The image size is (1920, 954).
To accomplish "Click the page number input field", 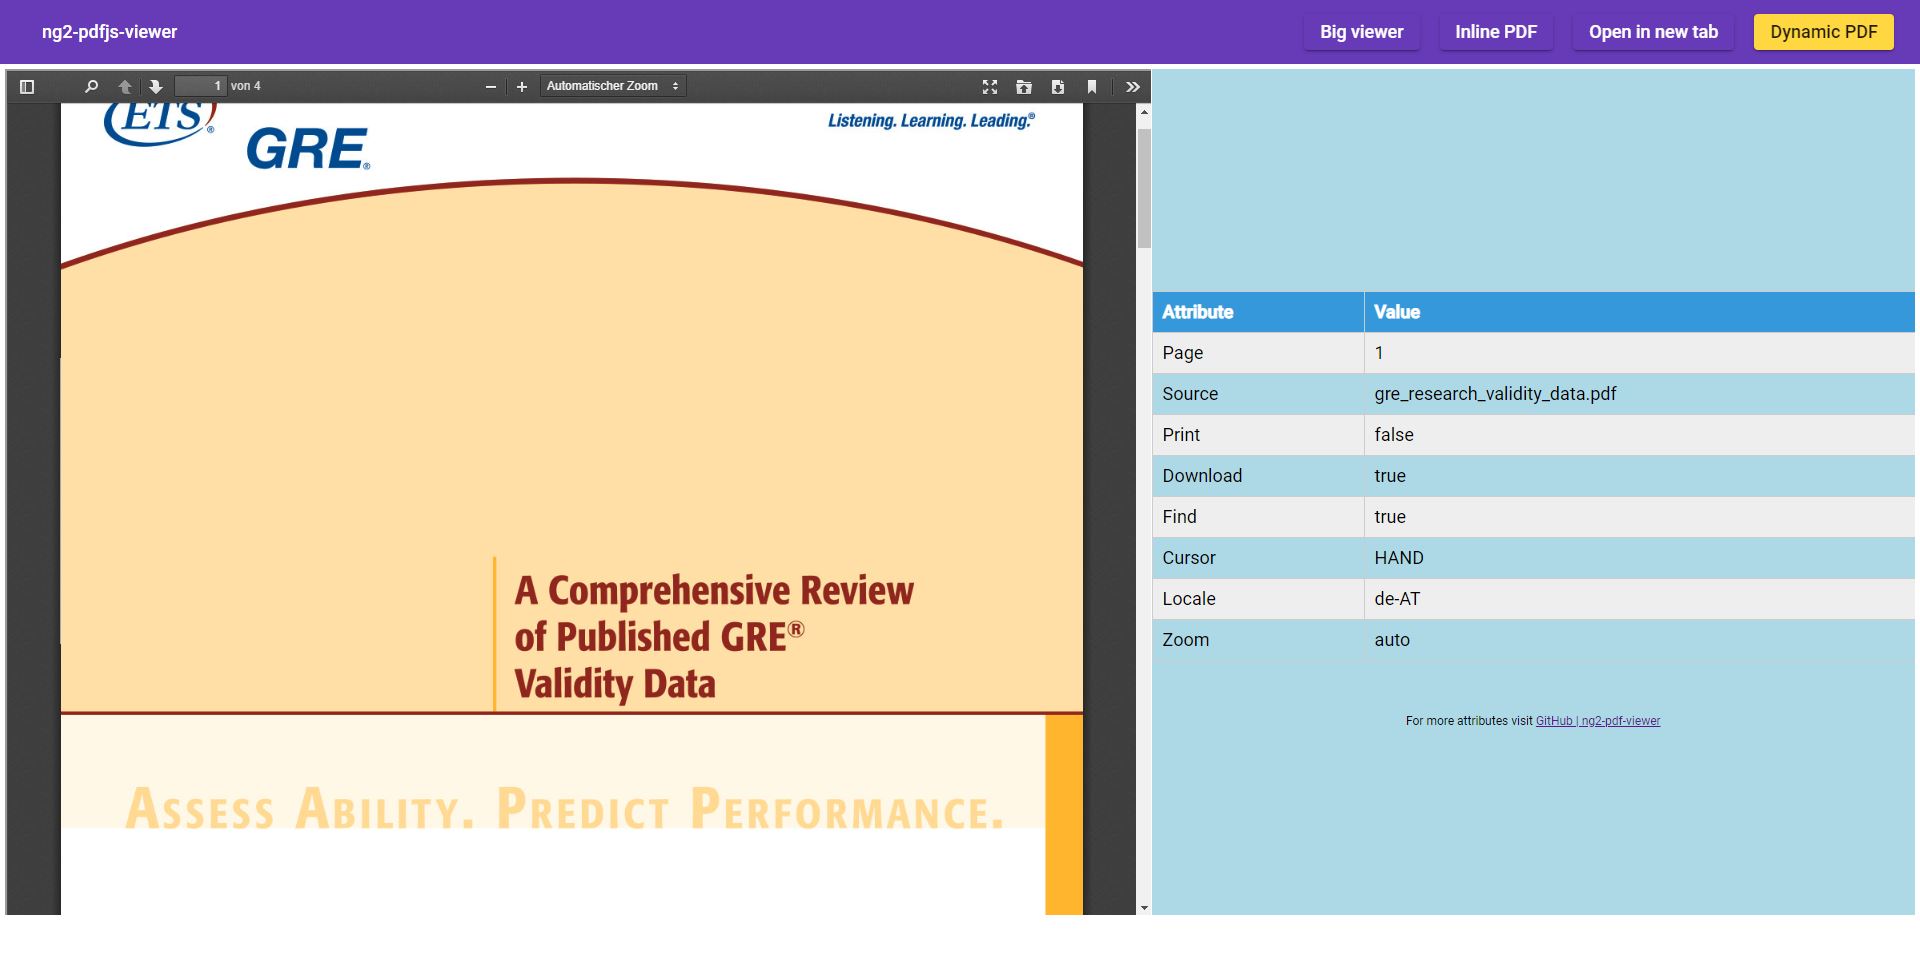I will pos(200,86).
